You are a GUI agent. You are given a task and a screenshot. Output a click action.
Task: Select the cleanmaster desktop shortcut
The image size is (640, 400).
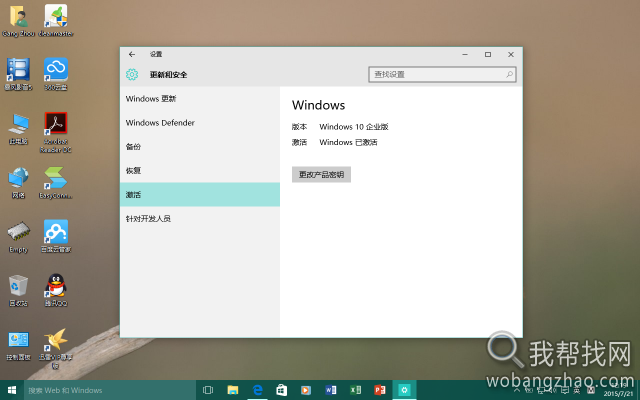(x=56, y=21)
